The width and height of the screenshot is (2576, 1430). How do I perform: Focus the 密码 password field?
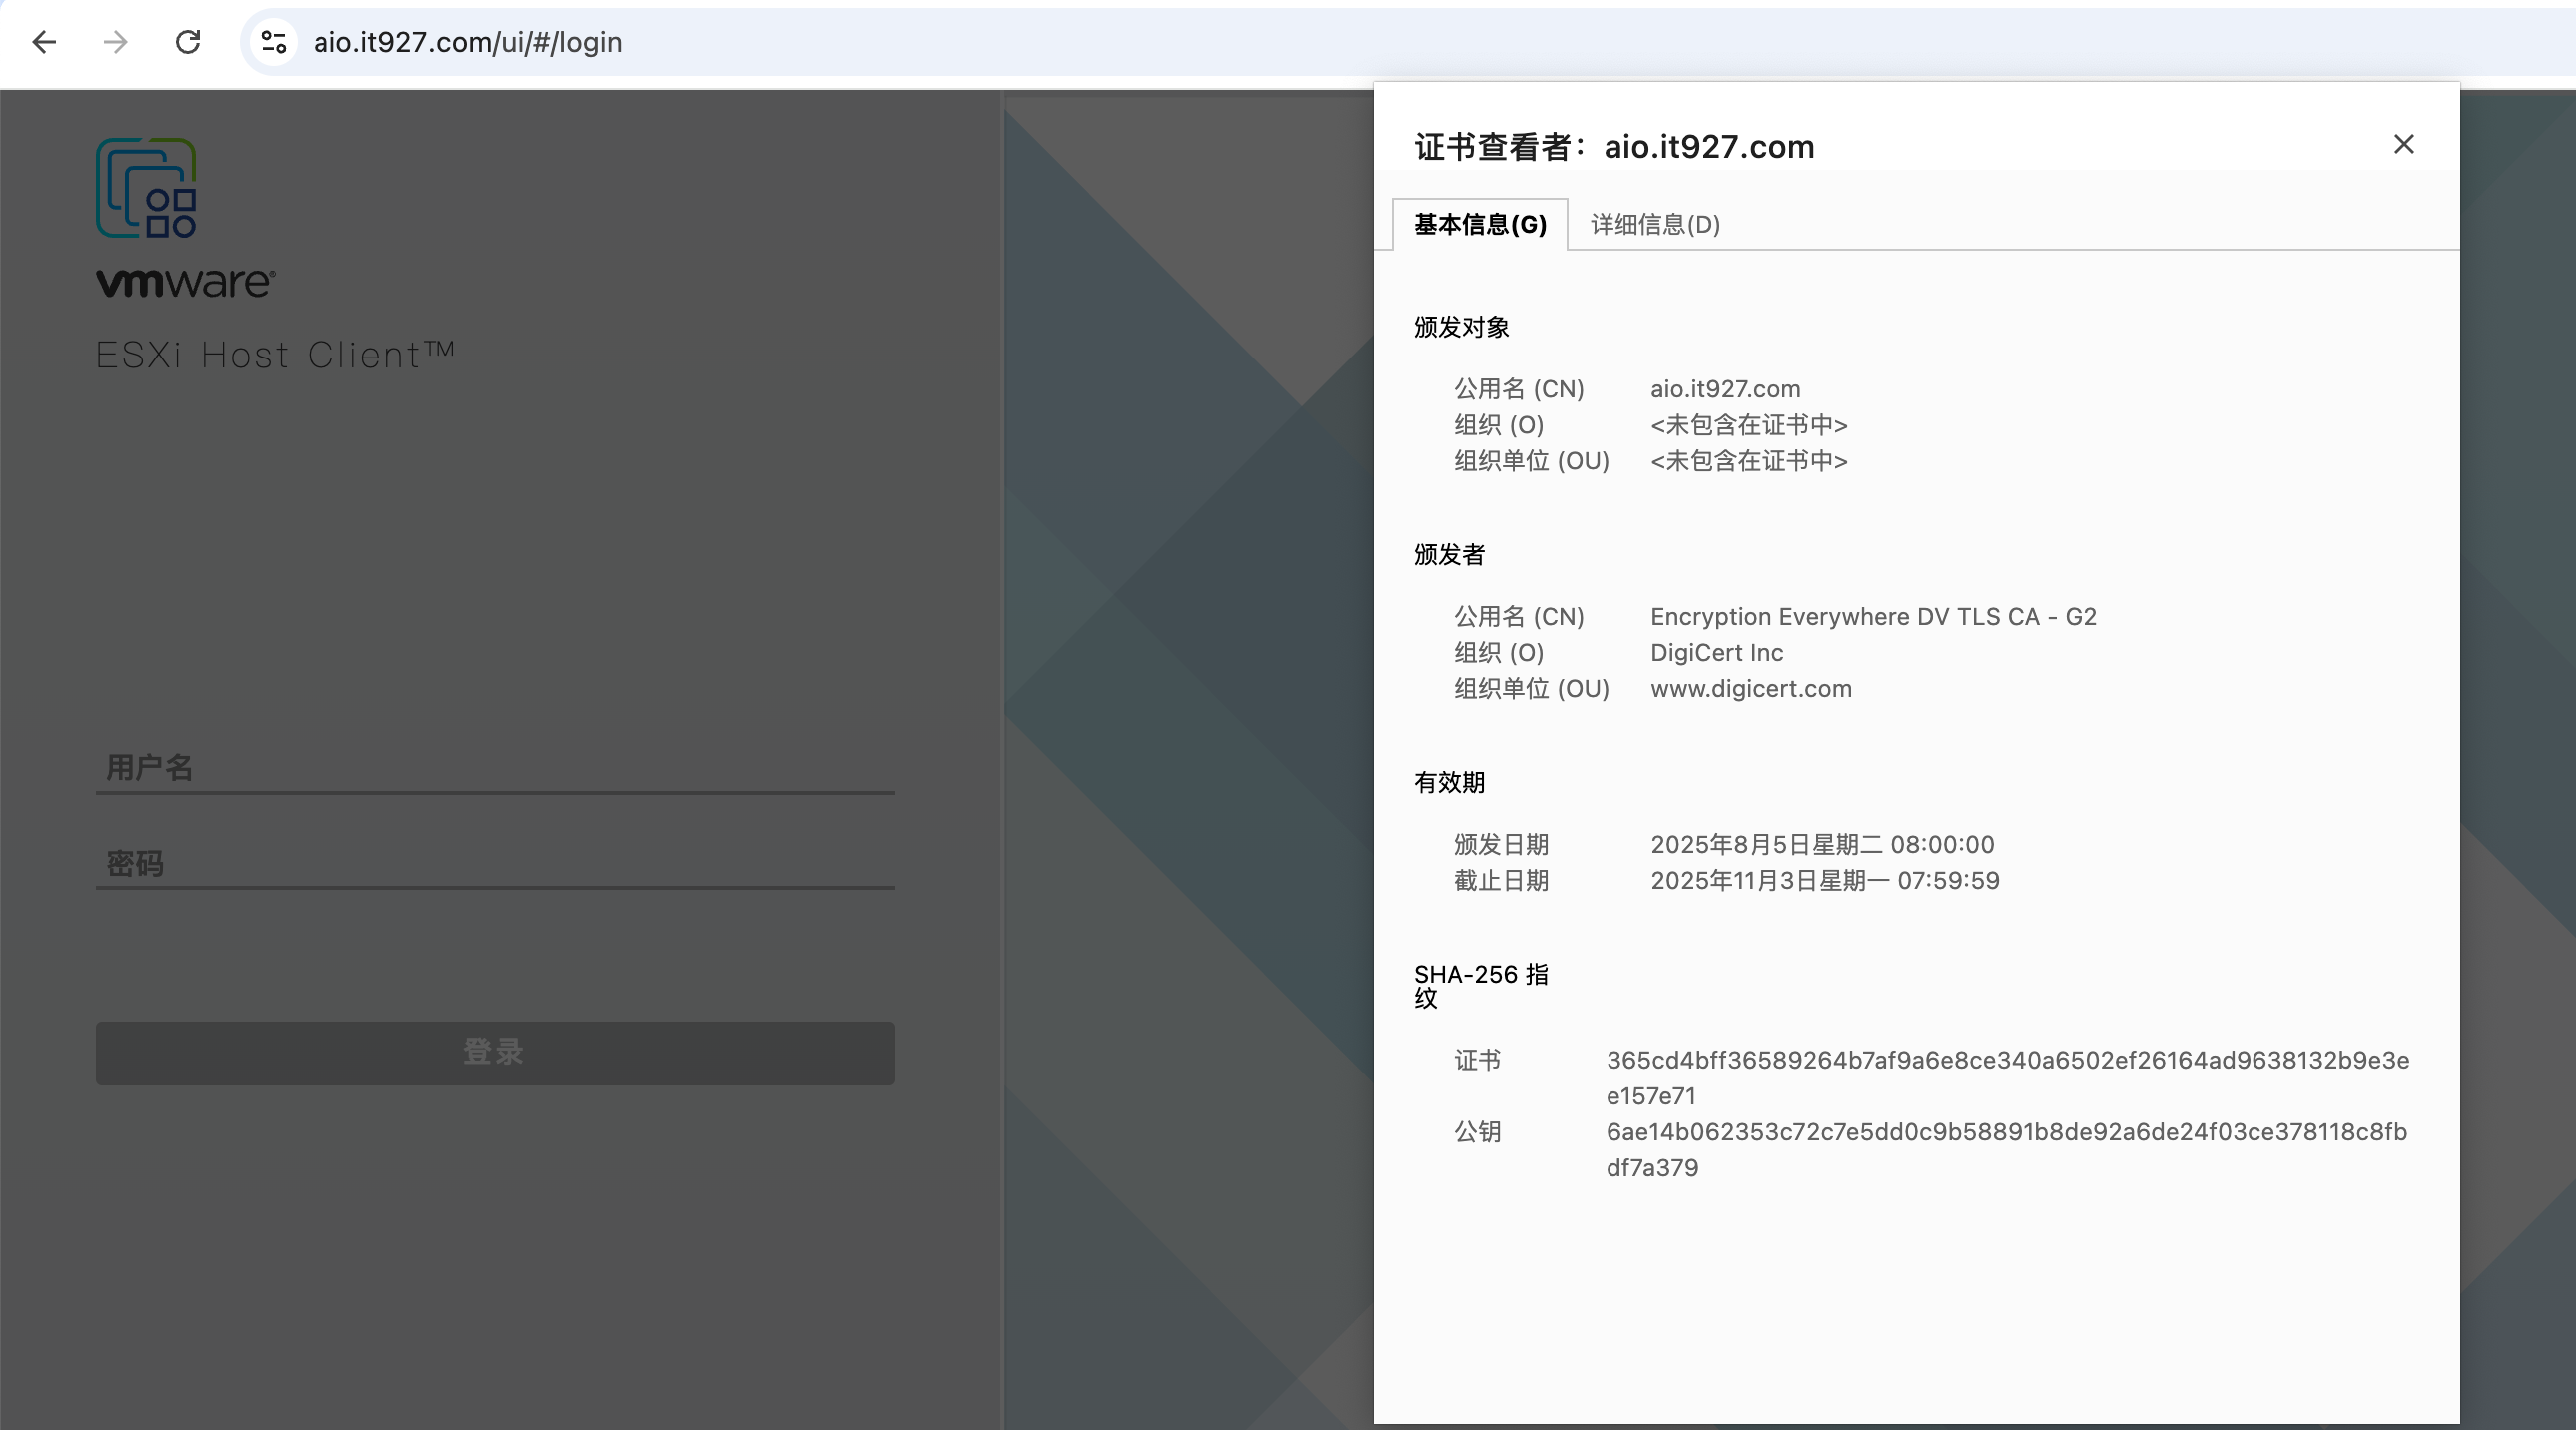495,863
